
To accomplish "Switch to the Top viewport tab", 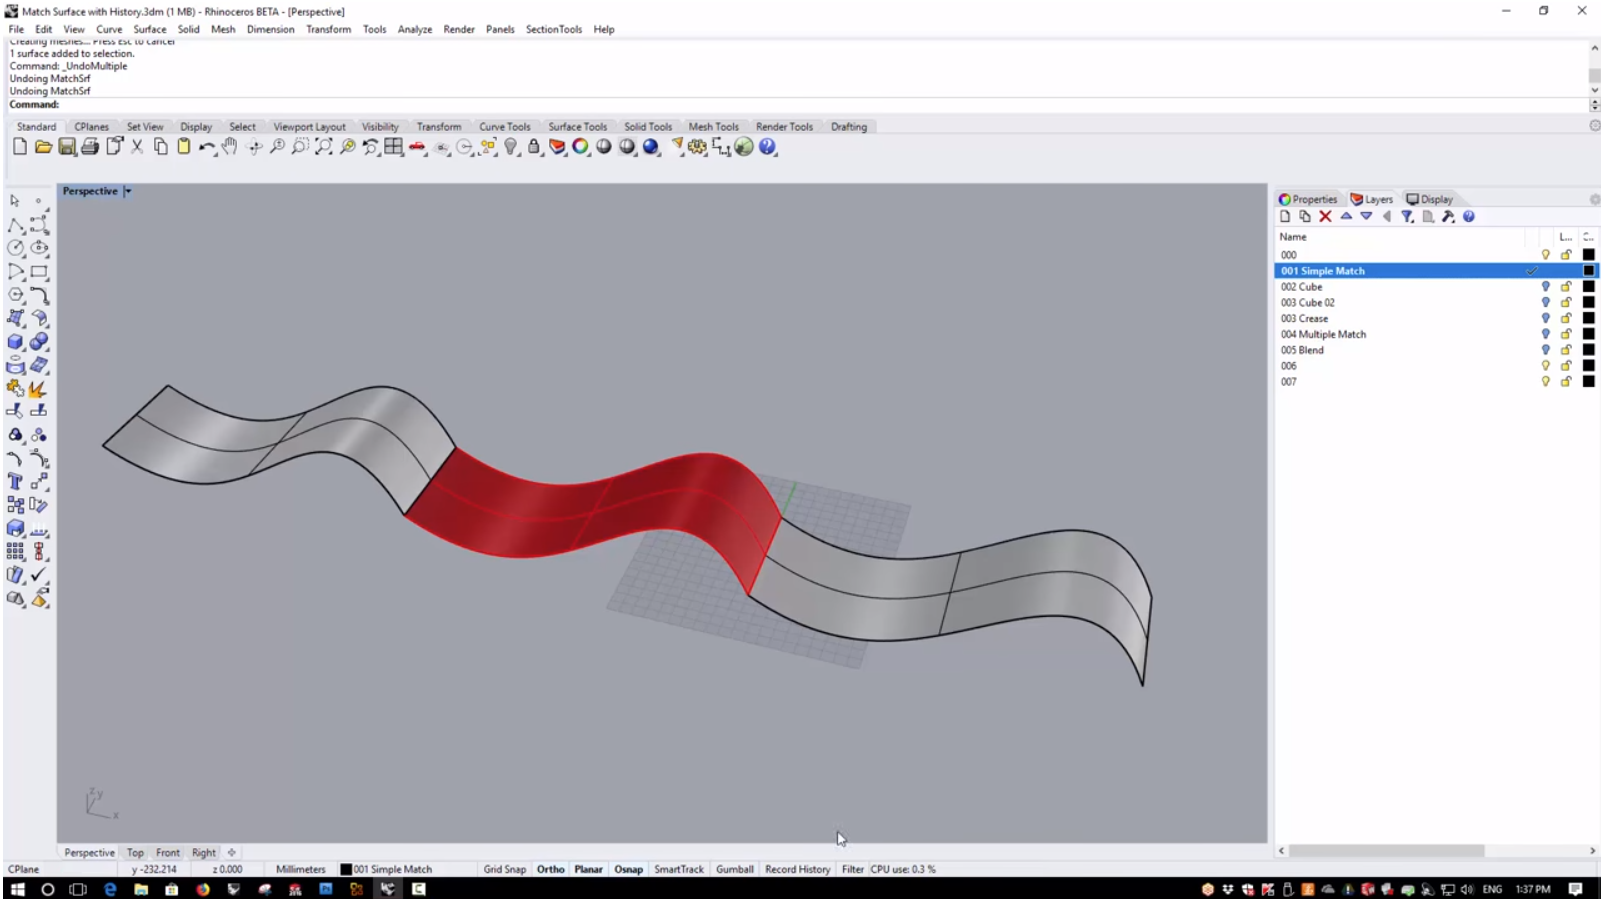I will click(135, 853).
